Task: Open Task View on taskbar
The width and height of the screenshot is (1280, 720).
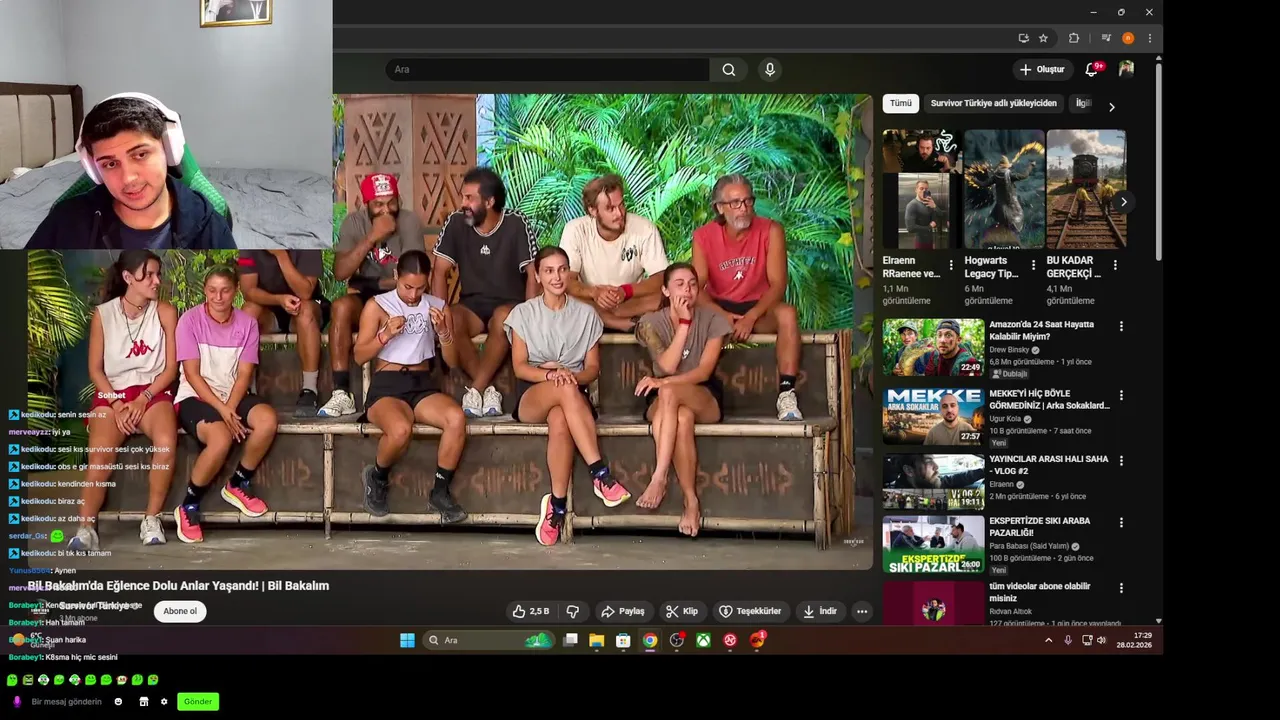Action: (570, 640)
